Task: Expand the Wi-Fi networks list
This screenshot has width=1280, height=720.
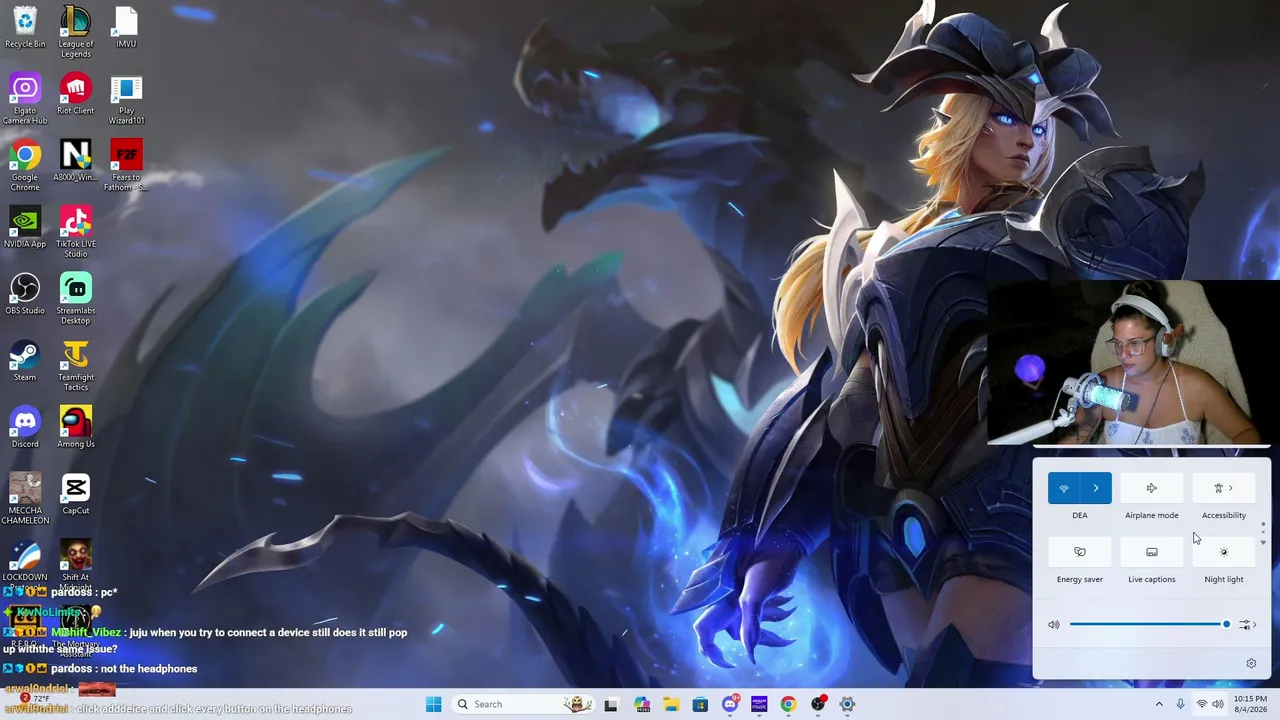Action: [1096, 488]
